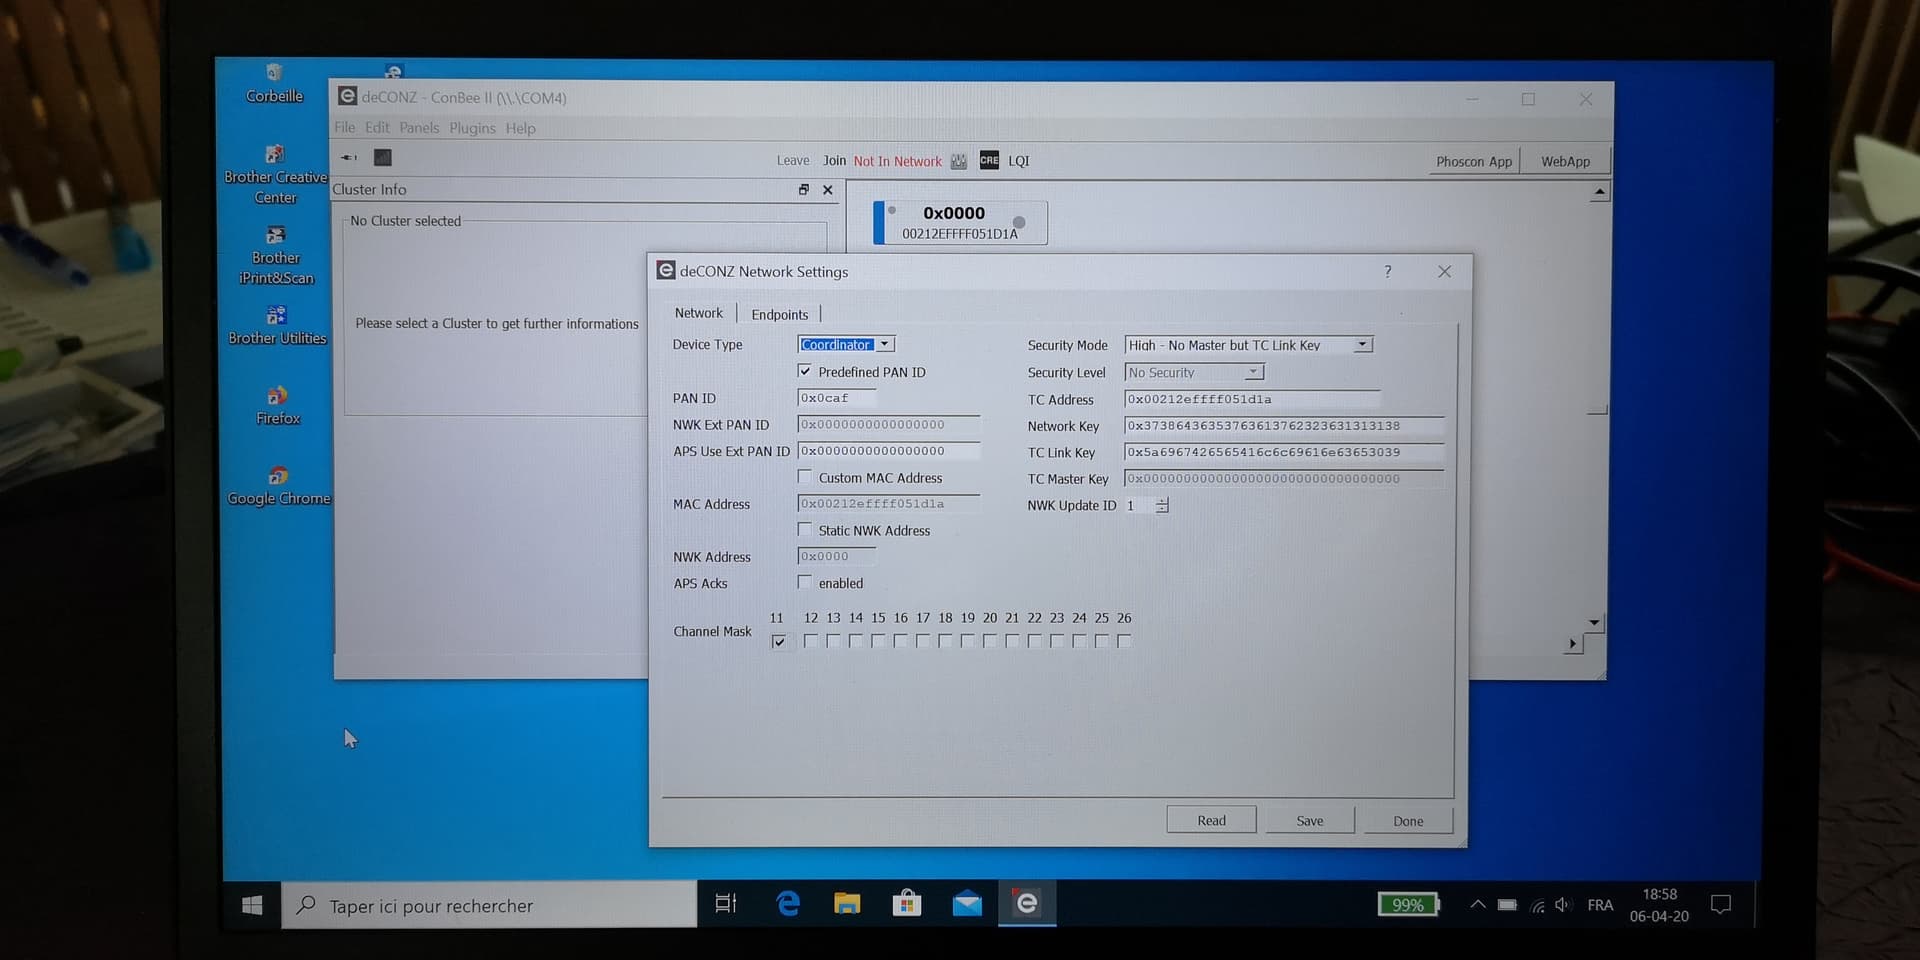Viewport: 1920px width, 960px height.
Task: Click the small arrow icon under the File menu
Action: (x=349, y=157)
